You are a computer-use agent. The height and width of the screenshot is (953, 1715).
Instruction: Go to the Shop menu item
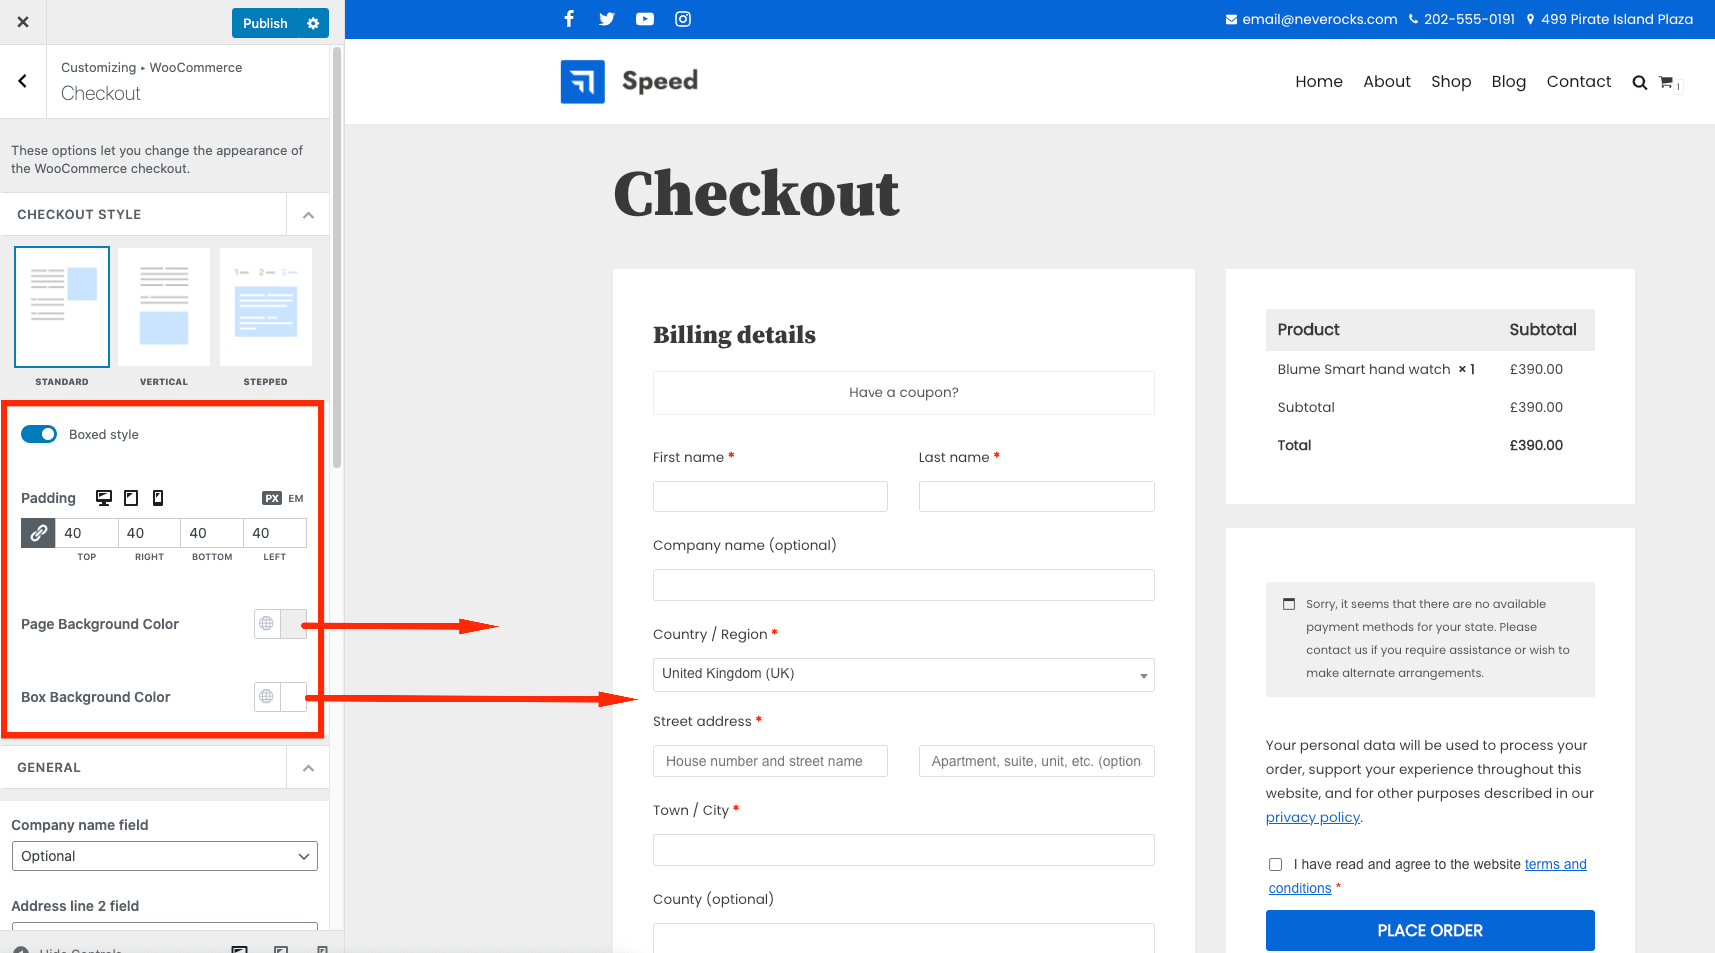click(1450, 82)
